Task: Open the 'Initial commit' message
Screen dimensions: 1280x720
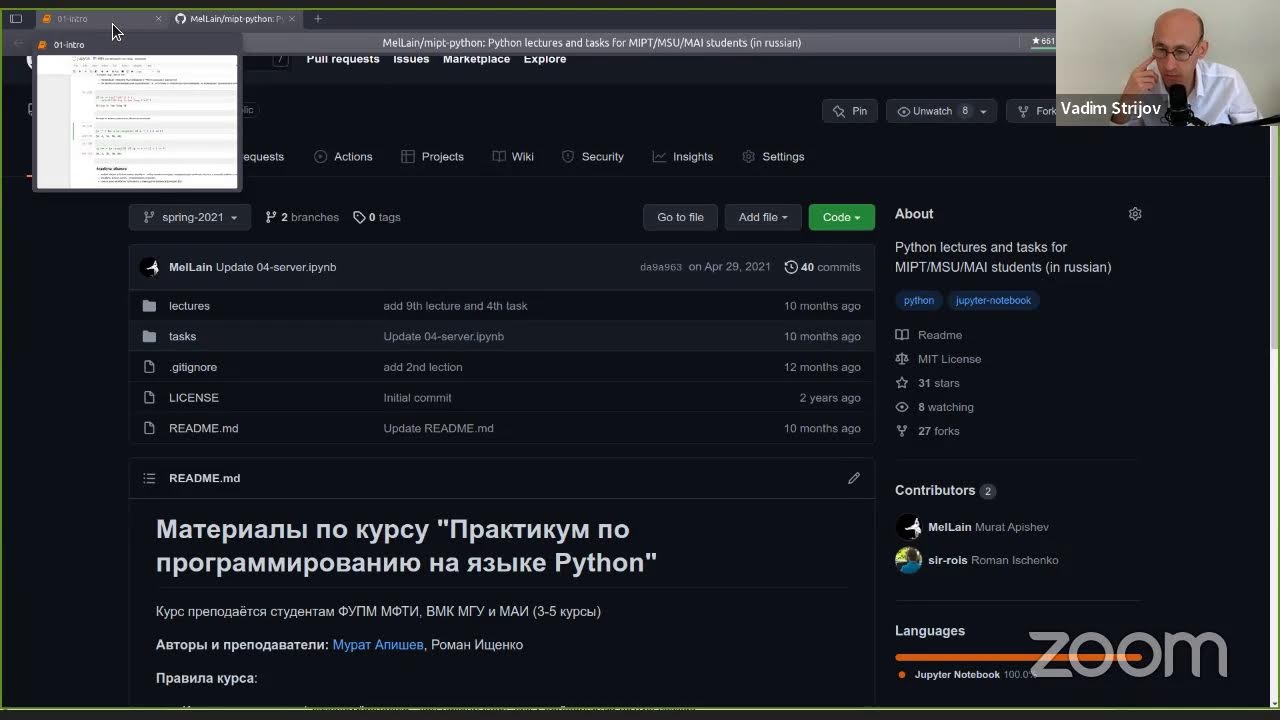Action: point(417,398)
